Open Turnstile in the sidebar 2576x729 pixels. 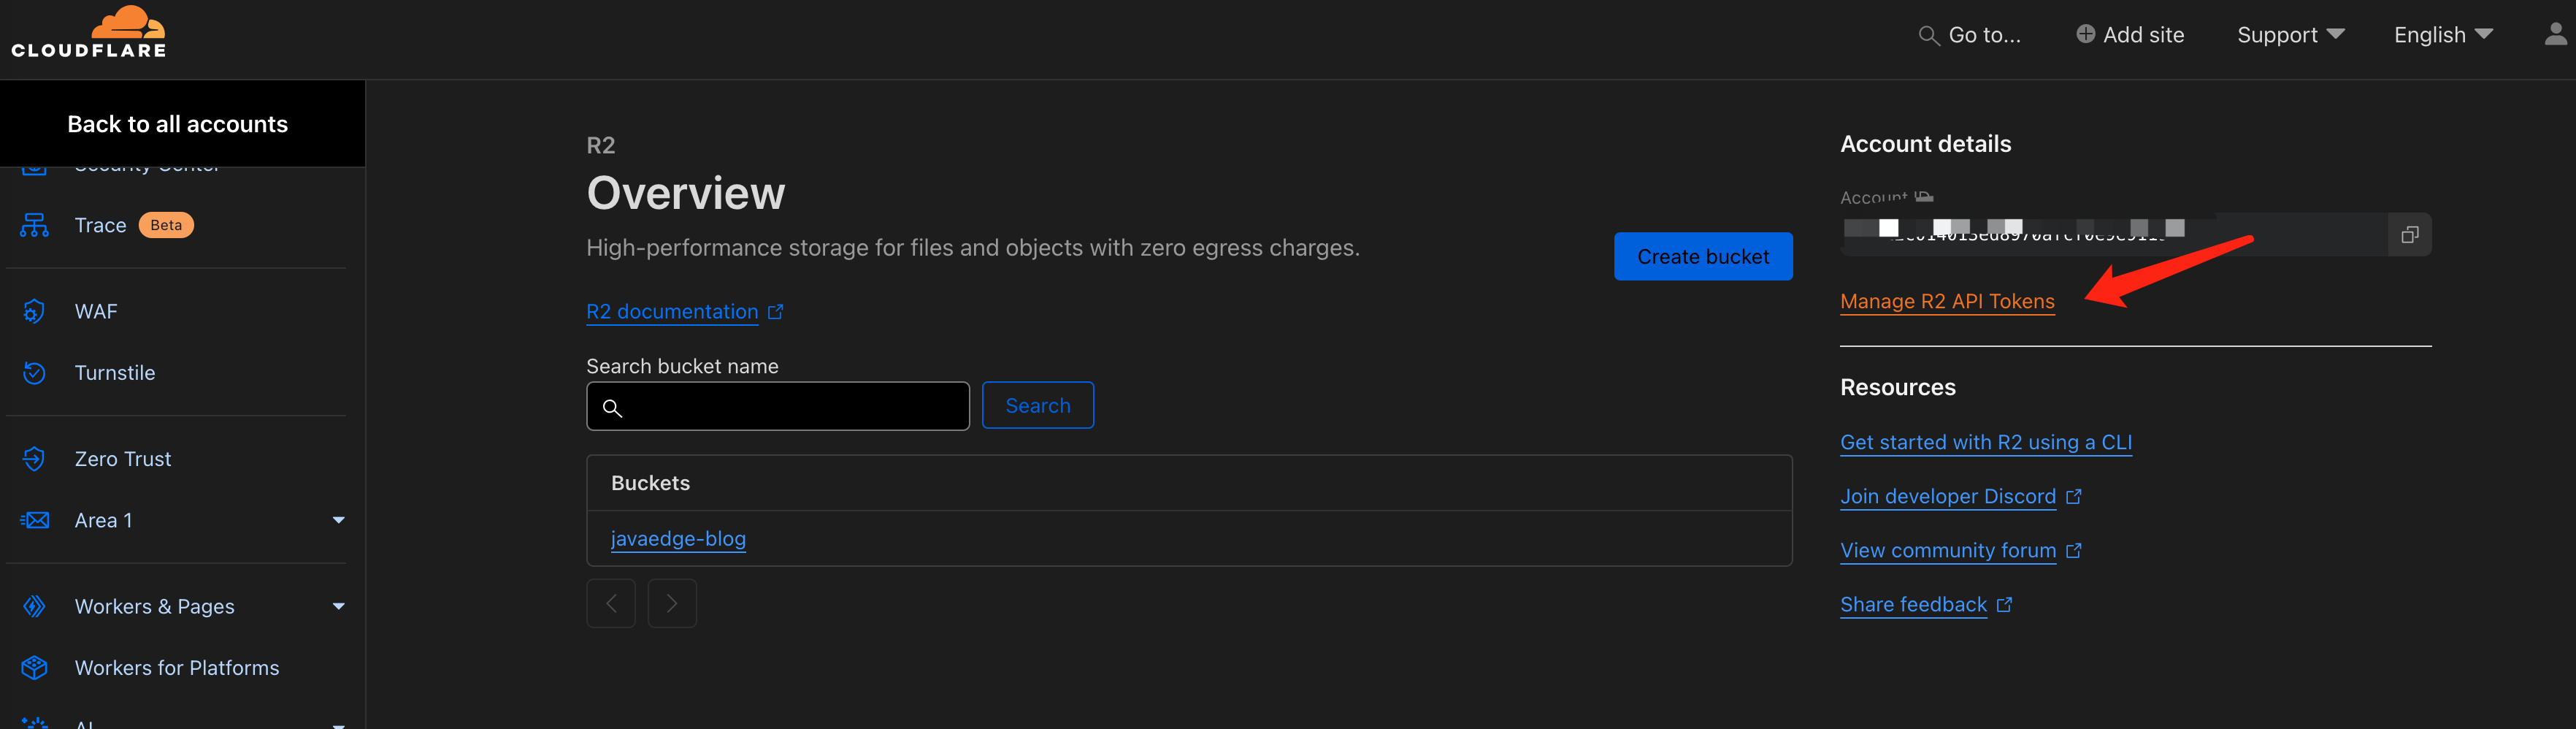(x=115, y=373)
